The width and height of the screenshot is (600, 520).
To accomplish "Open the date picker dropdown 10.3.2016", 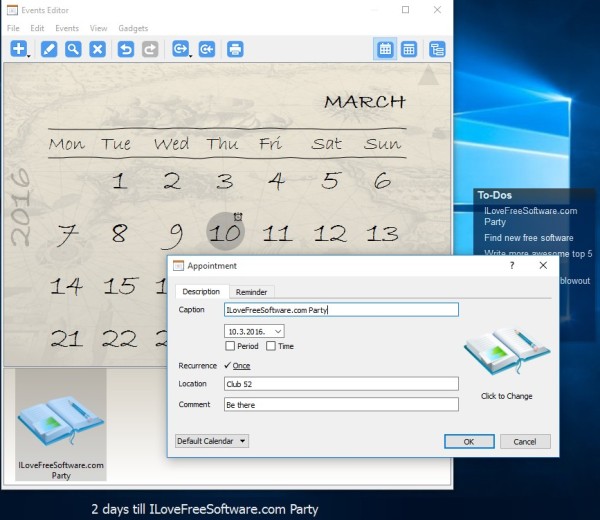I will [278, 331].
